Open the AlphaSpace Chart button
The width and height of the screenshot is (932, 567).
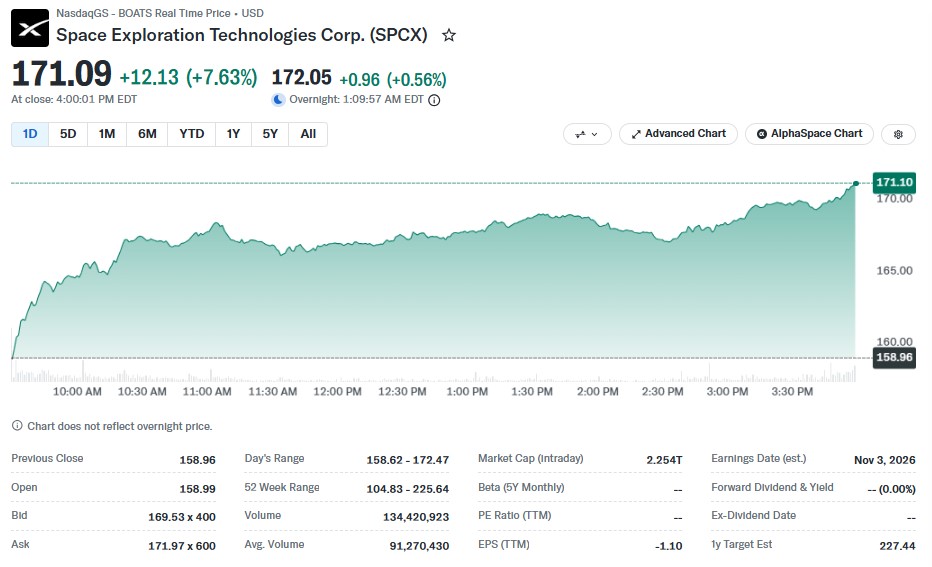pos(809,134)
